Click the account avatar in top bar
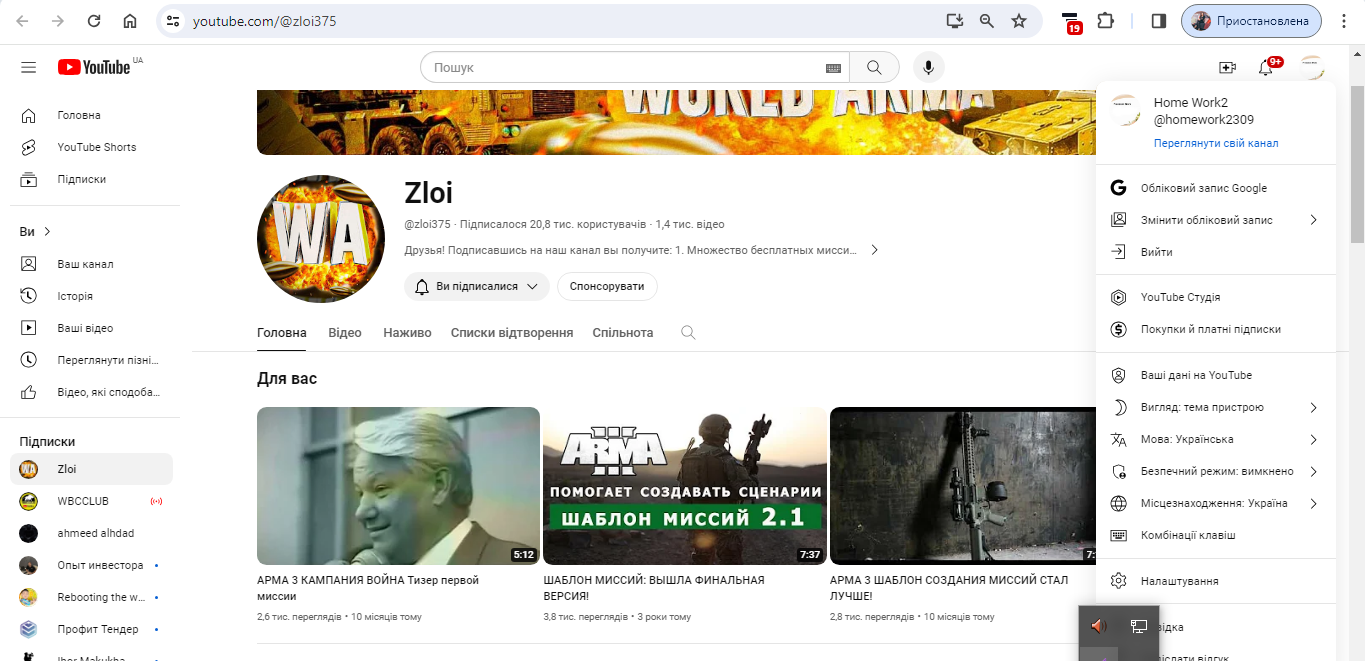 pos(1312,67)
